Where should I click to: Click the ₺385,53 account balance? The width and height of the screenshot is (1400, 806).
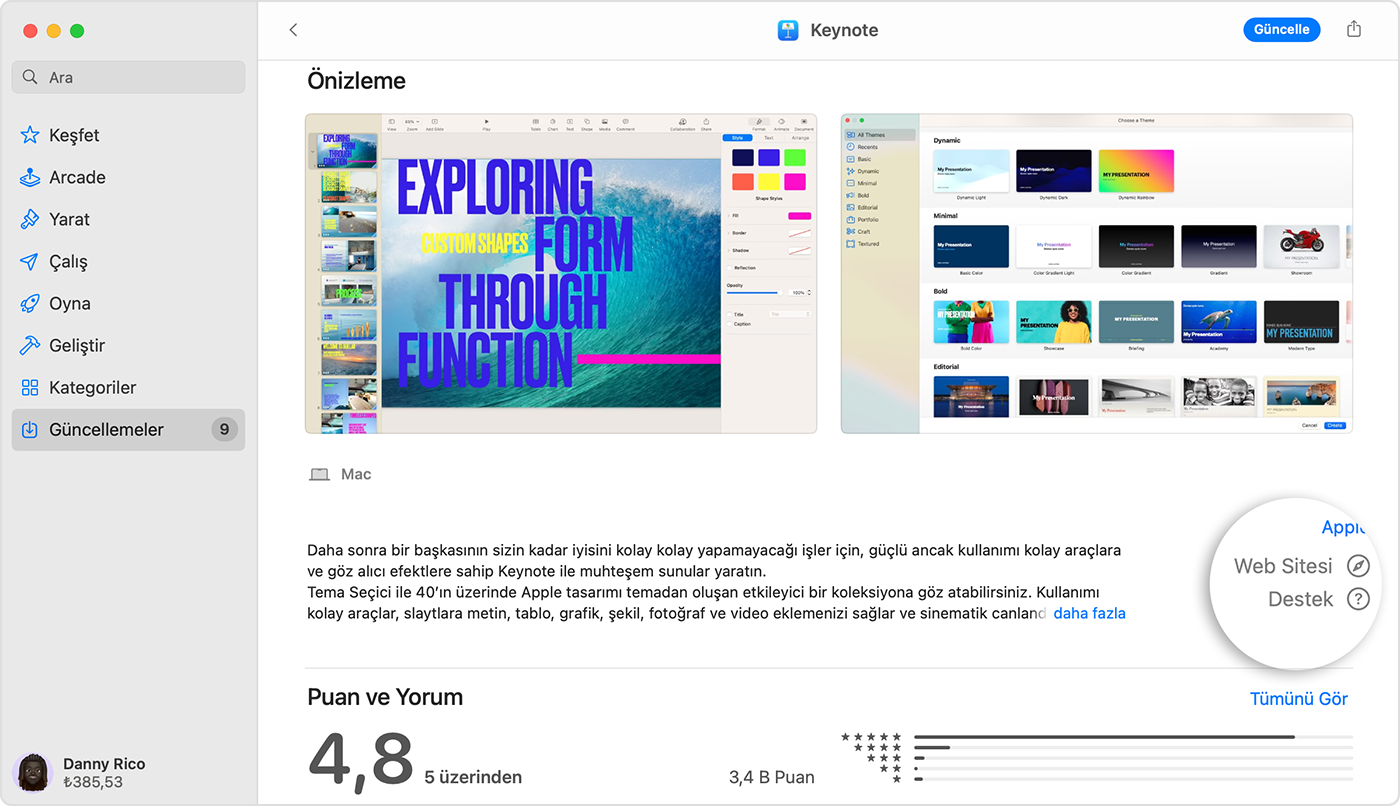[x=93, y=782]
